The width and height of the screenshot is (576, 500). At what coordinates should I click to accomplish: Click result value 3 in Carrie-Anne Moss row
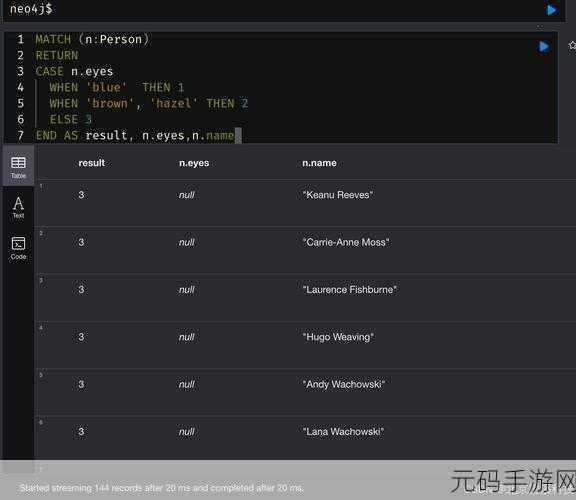pyautogui.click(x=81, y=242)
